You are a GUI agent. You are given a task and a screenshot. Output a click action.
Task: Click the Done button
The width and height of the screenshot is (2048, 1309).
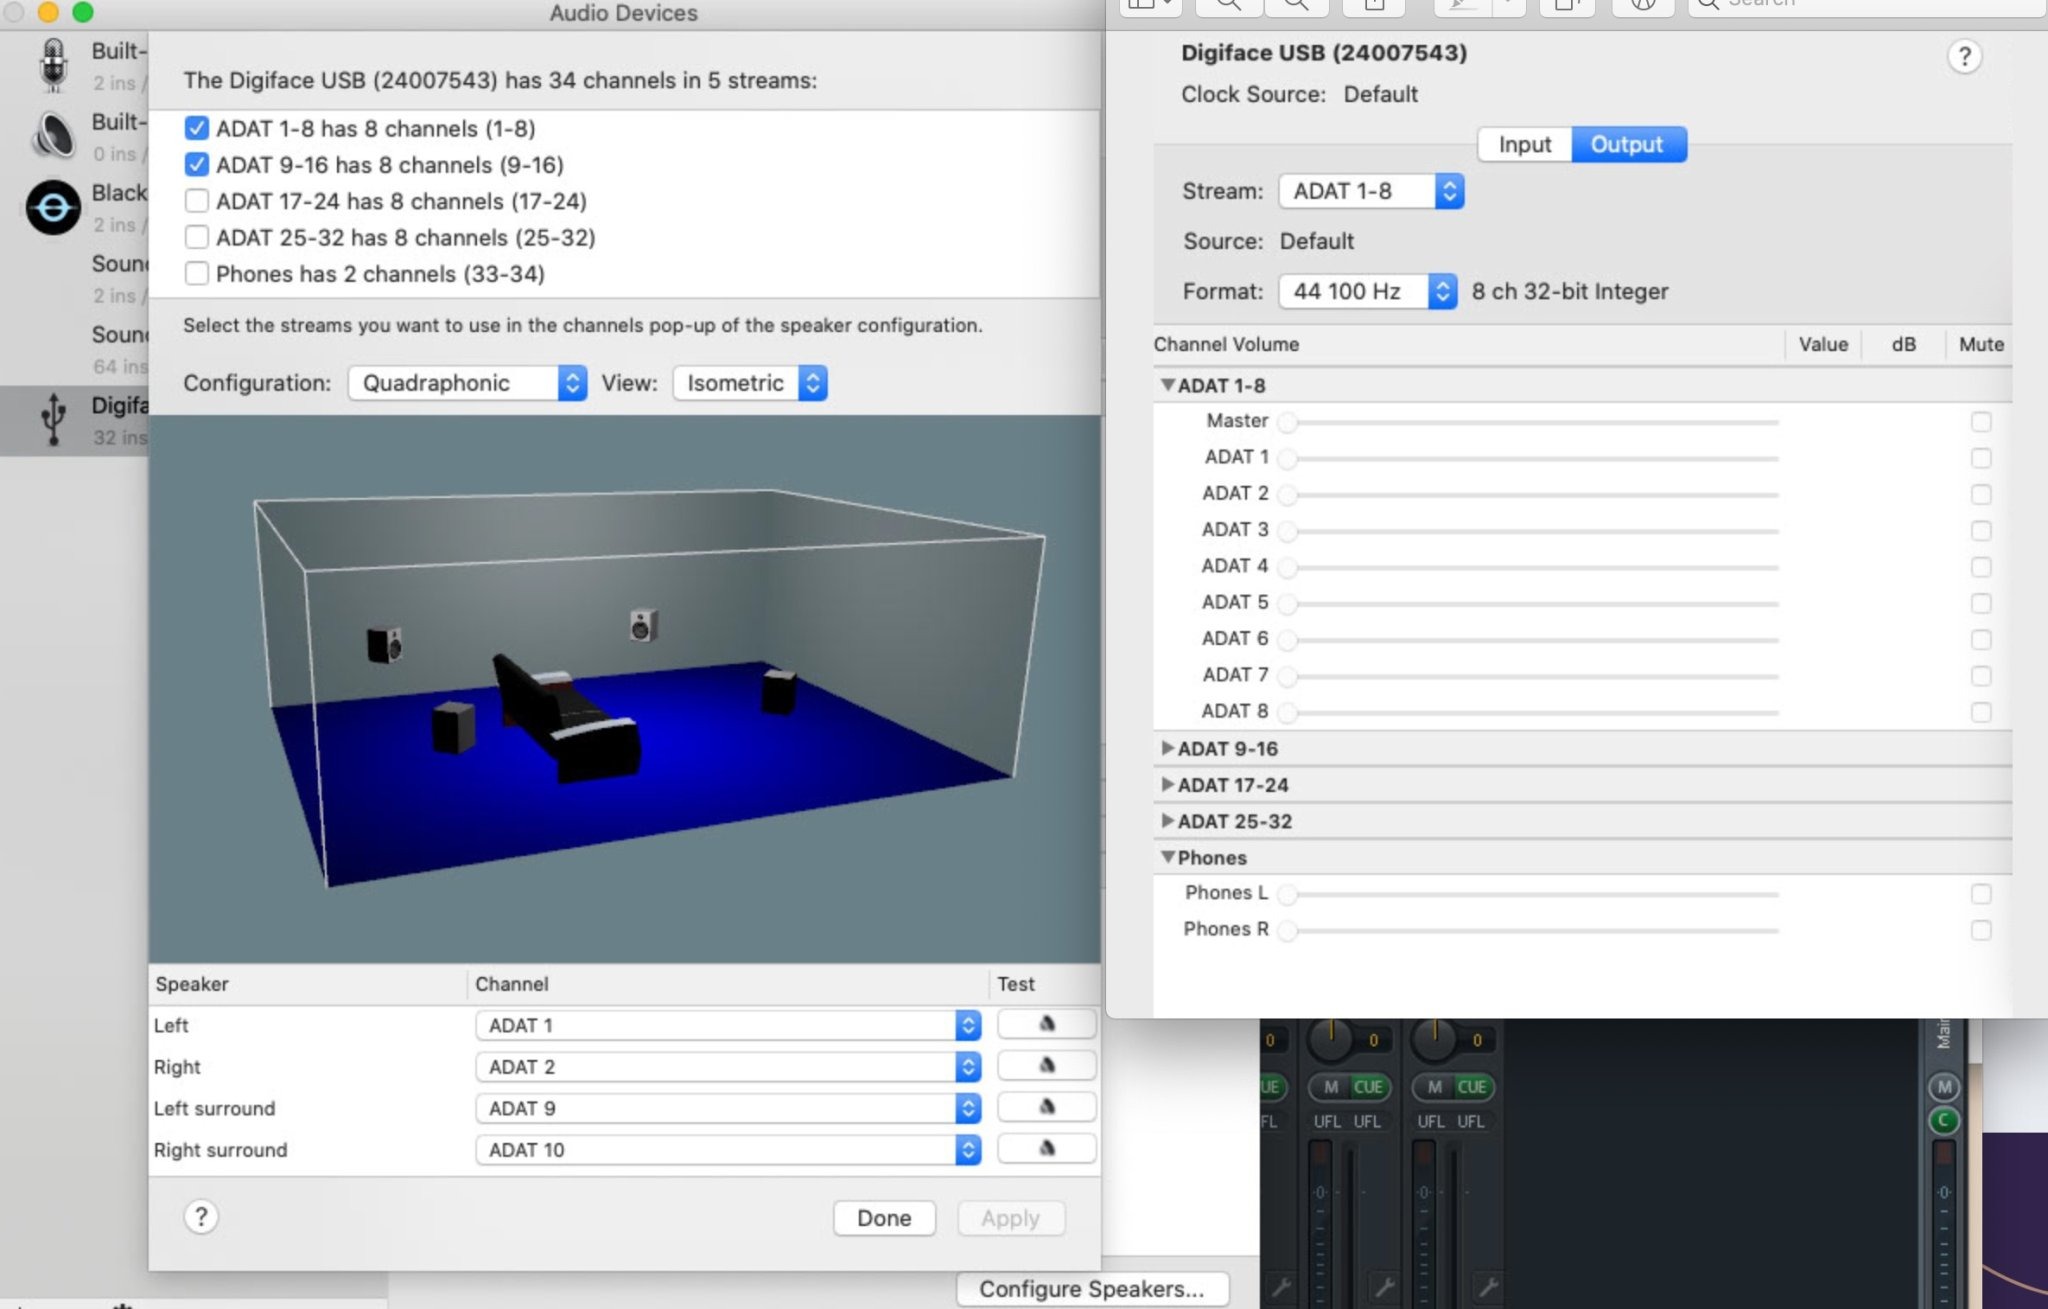(x=884, y=1218)
